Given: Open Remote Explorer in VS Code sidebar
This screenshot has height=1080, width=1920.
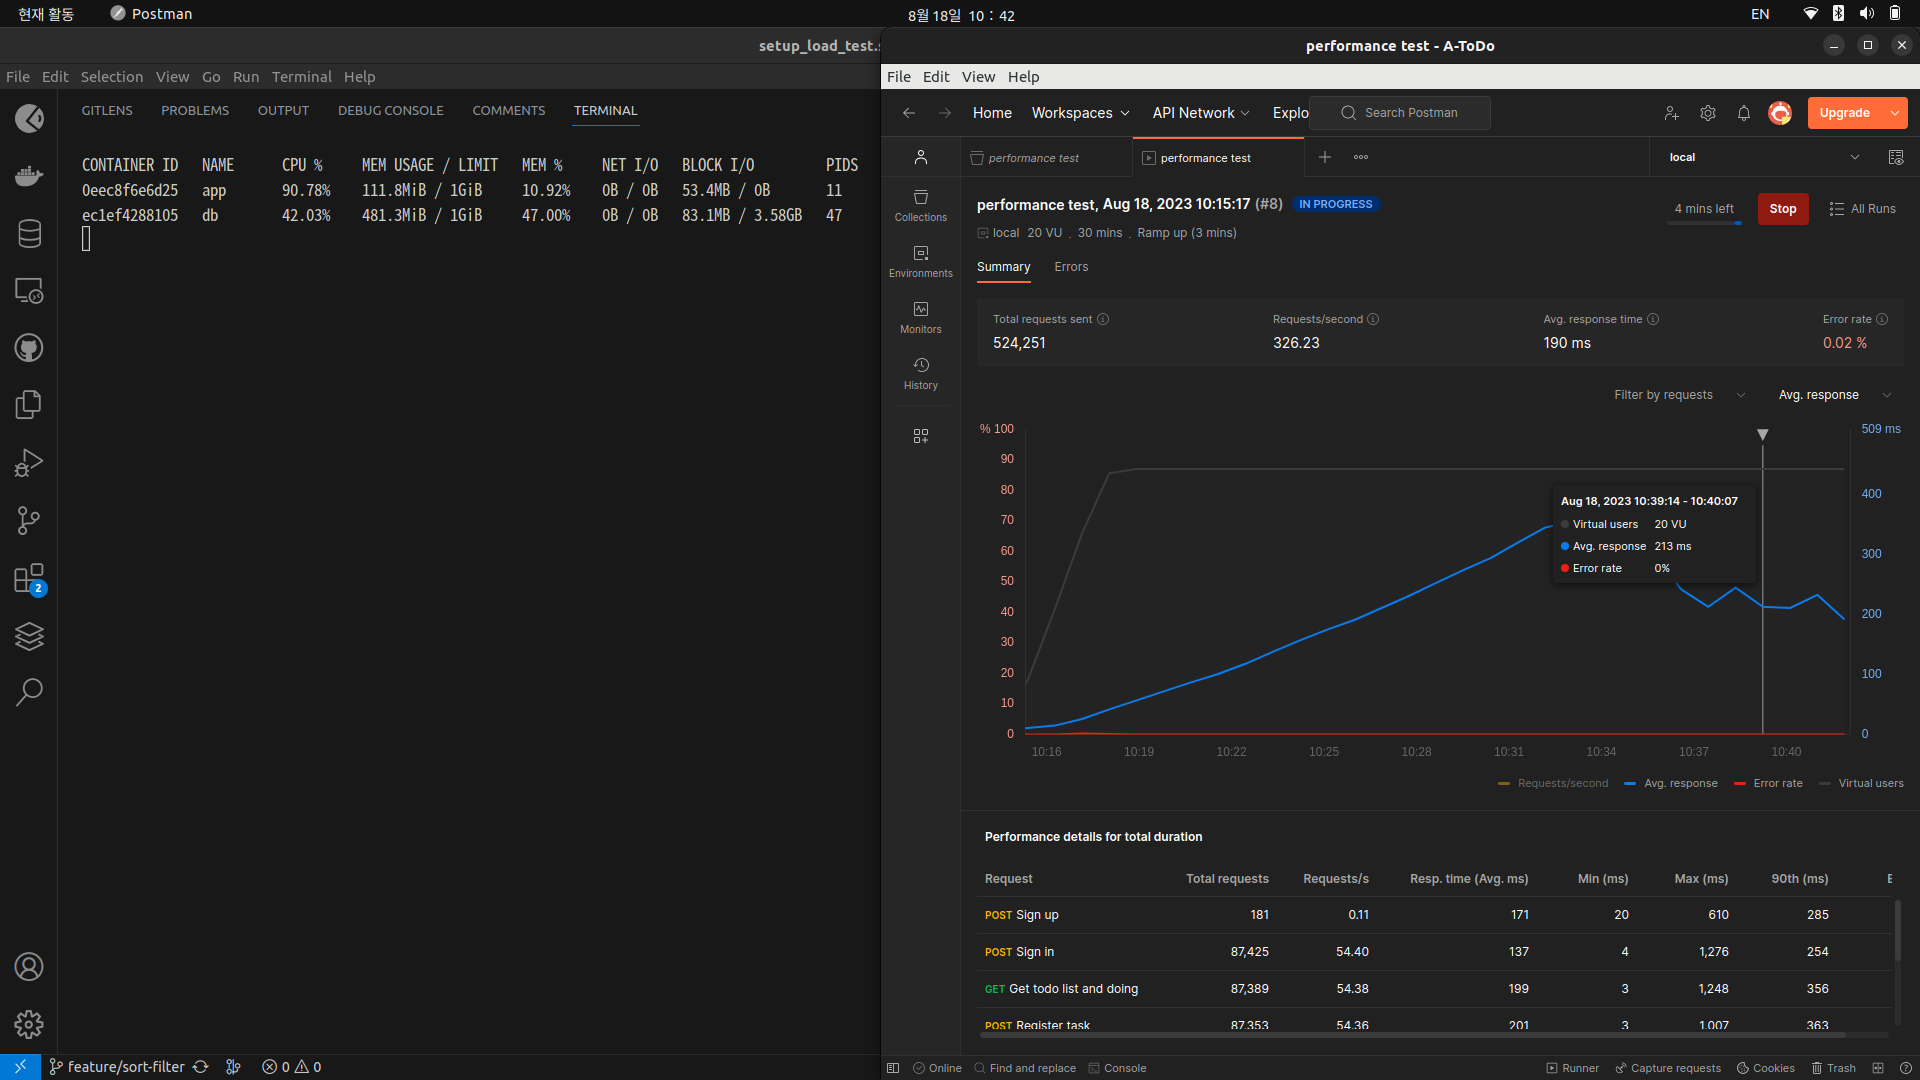Looking at the screenshot, I should point(29,291).
